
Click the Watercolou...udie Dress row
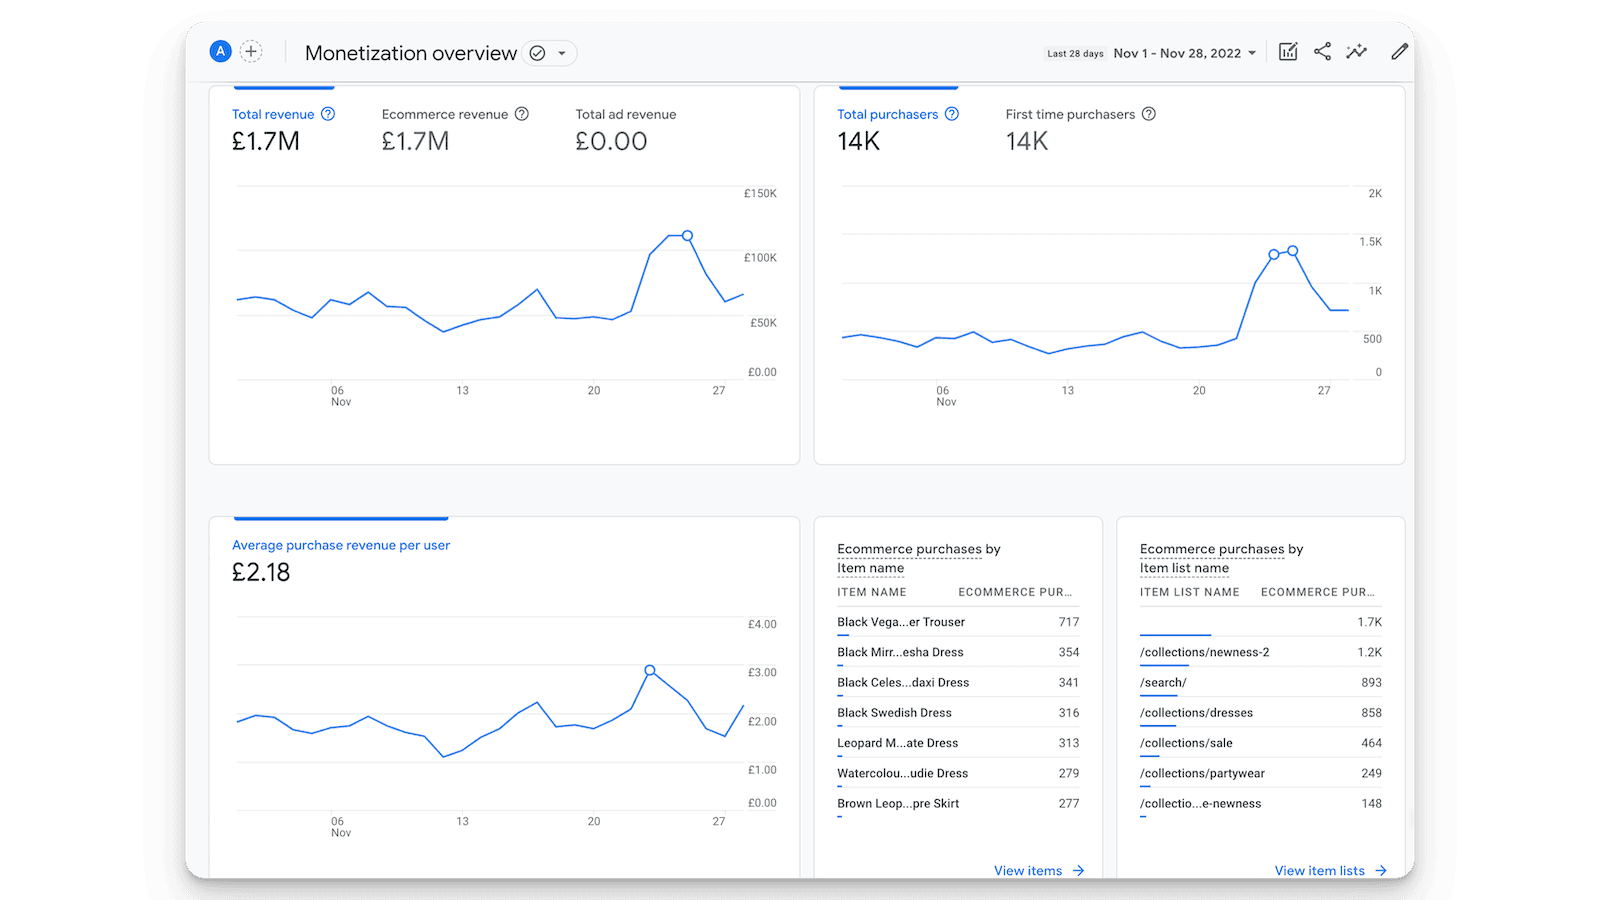958,773
